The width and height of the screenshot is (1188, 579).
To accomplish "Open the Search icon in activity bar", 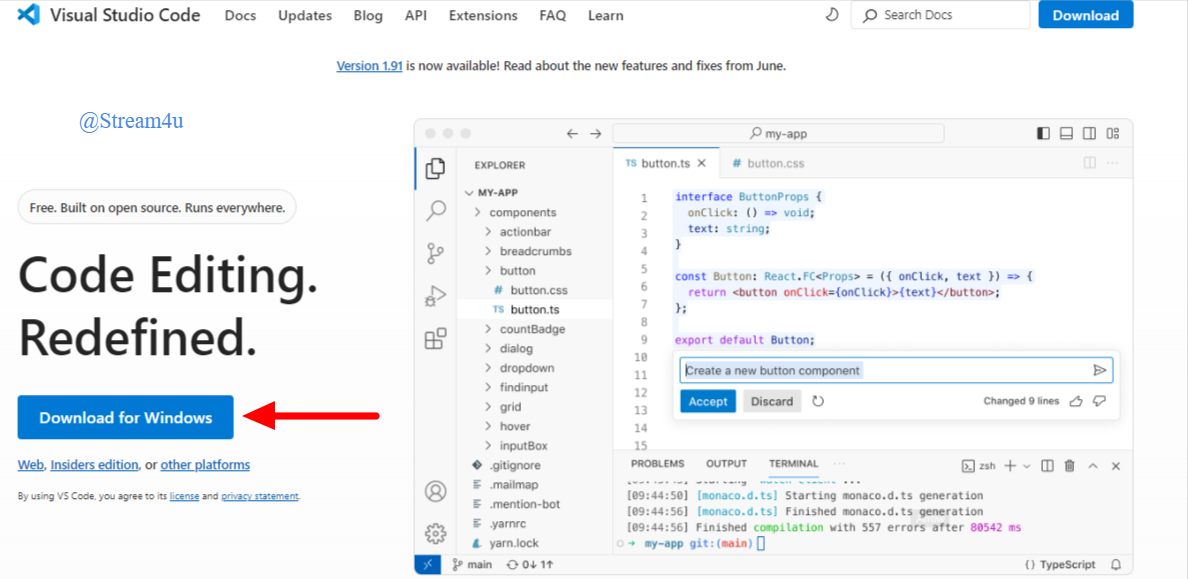I will point(436,210).
